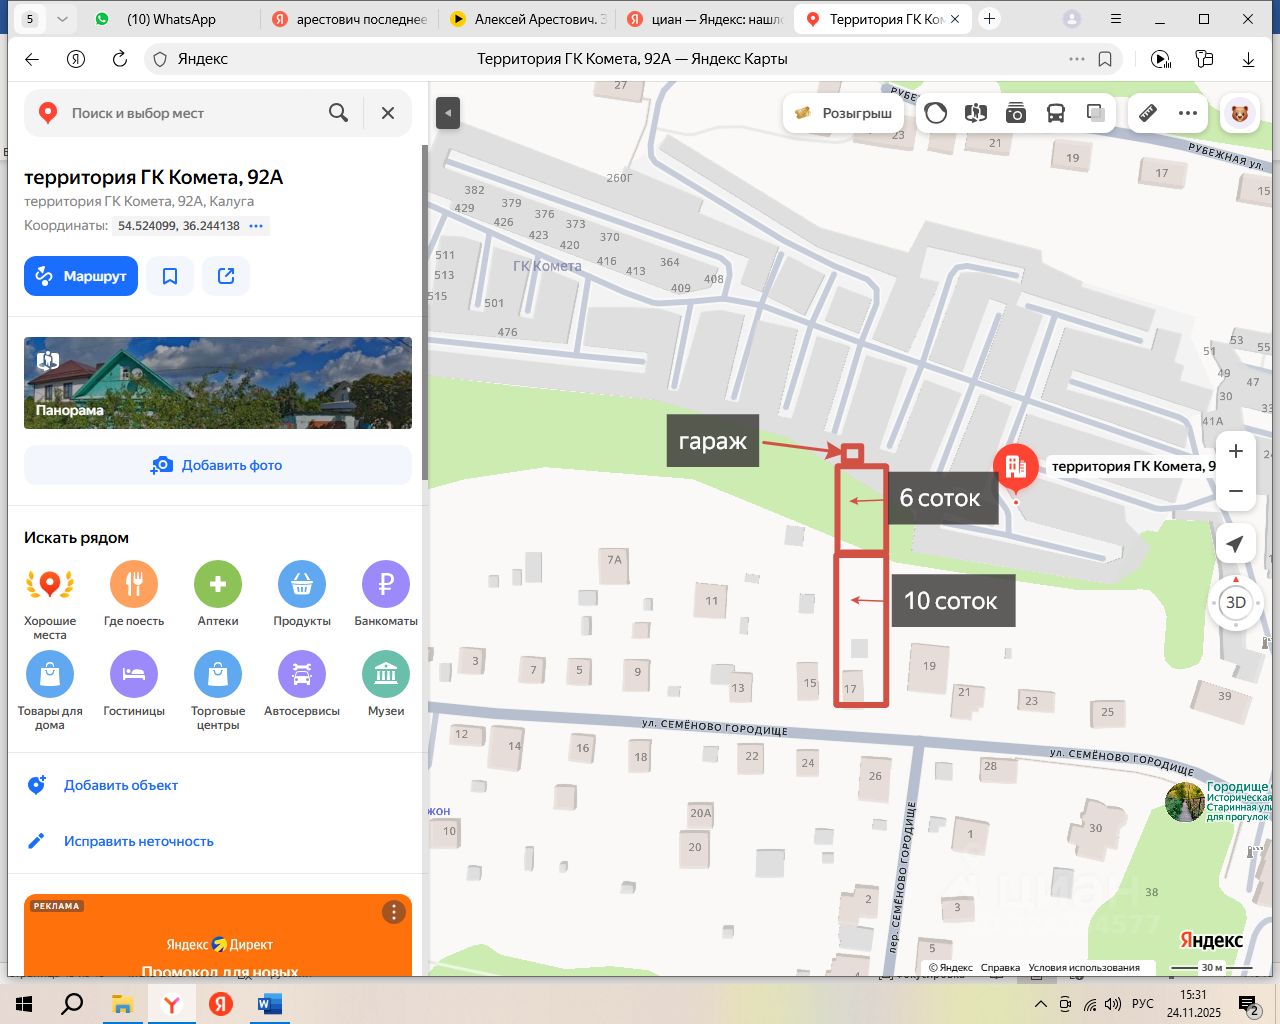Screen dimensions: 1280x1024
Task: Click the share place icon
Action: (x=226, y=276)
